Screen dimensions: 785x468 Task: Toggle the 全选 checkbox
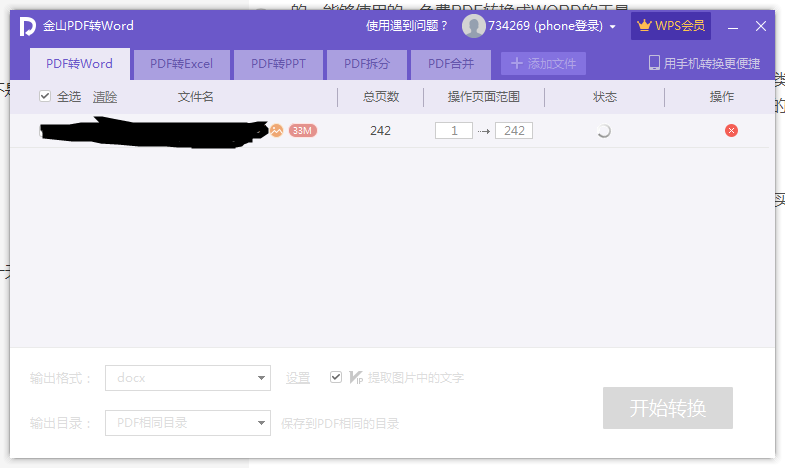coord(45,96)
